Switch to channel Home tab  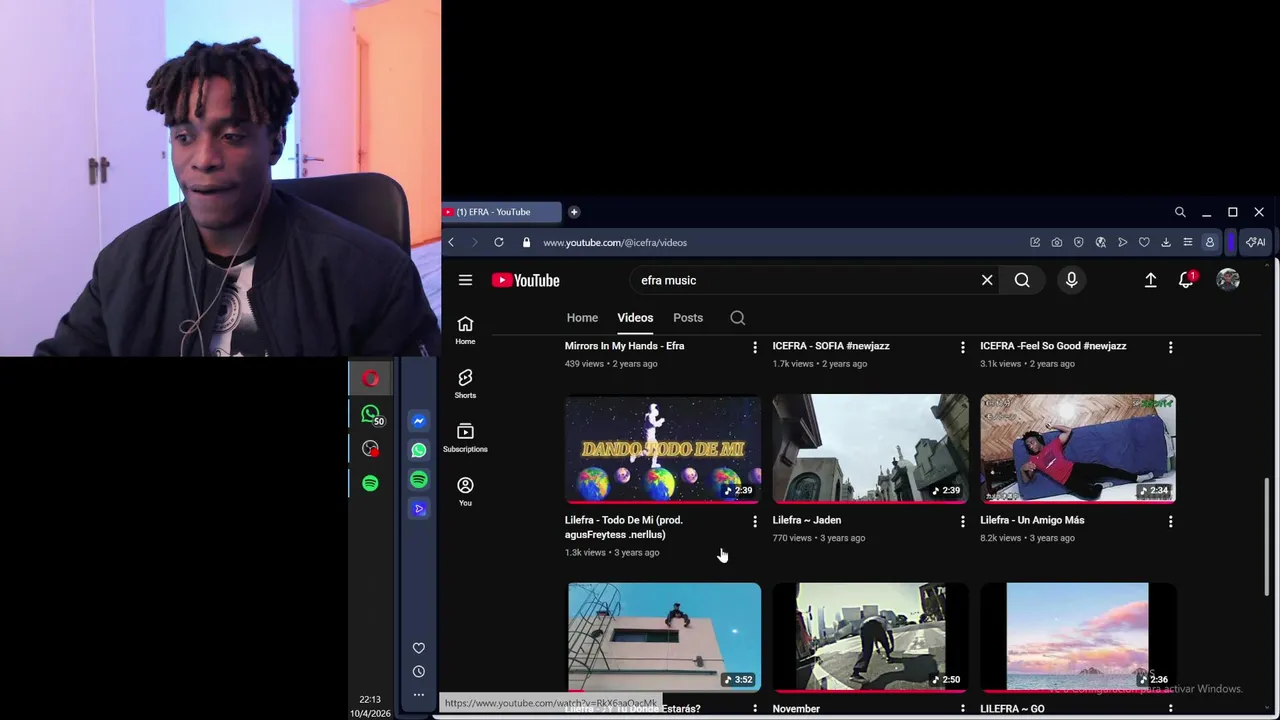pyautogui.click(x=582, y=318)
